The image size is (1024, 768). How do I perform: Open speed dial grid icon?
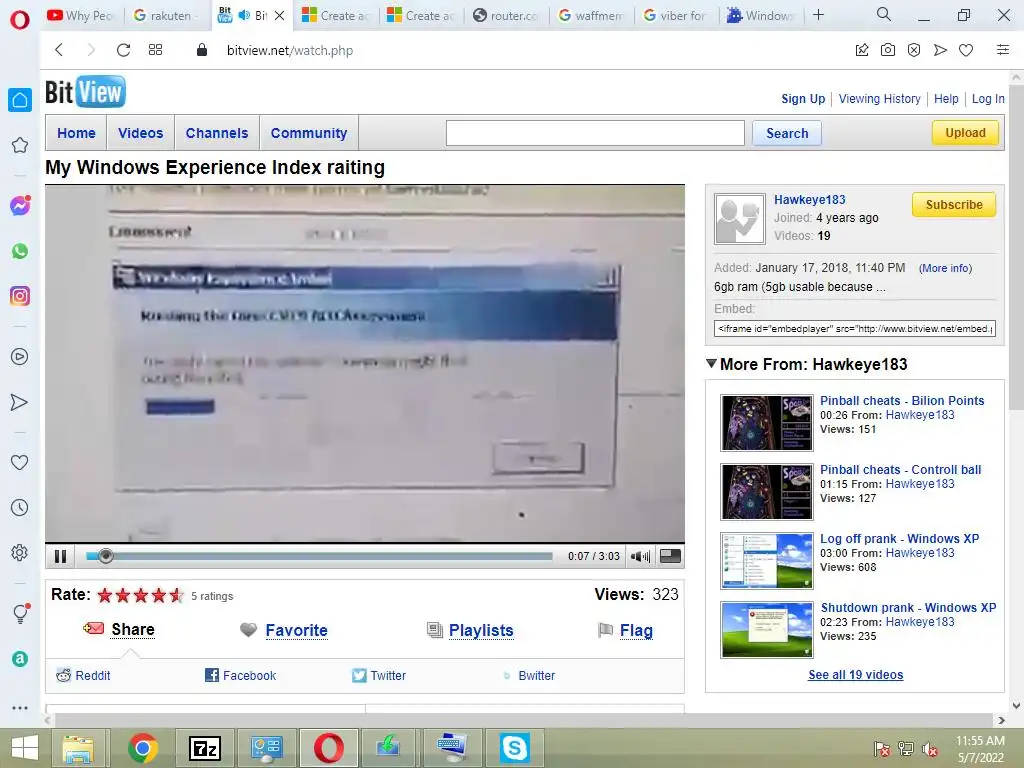click(155, 50)
